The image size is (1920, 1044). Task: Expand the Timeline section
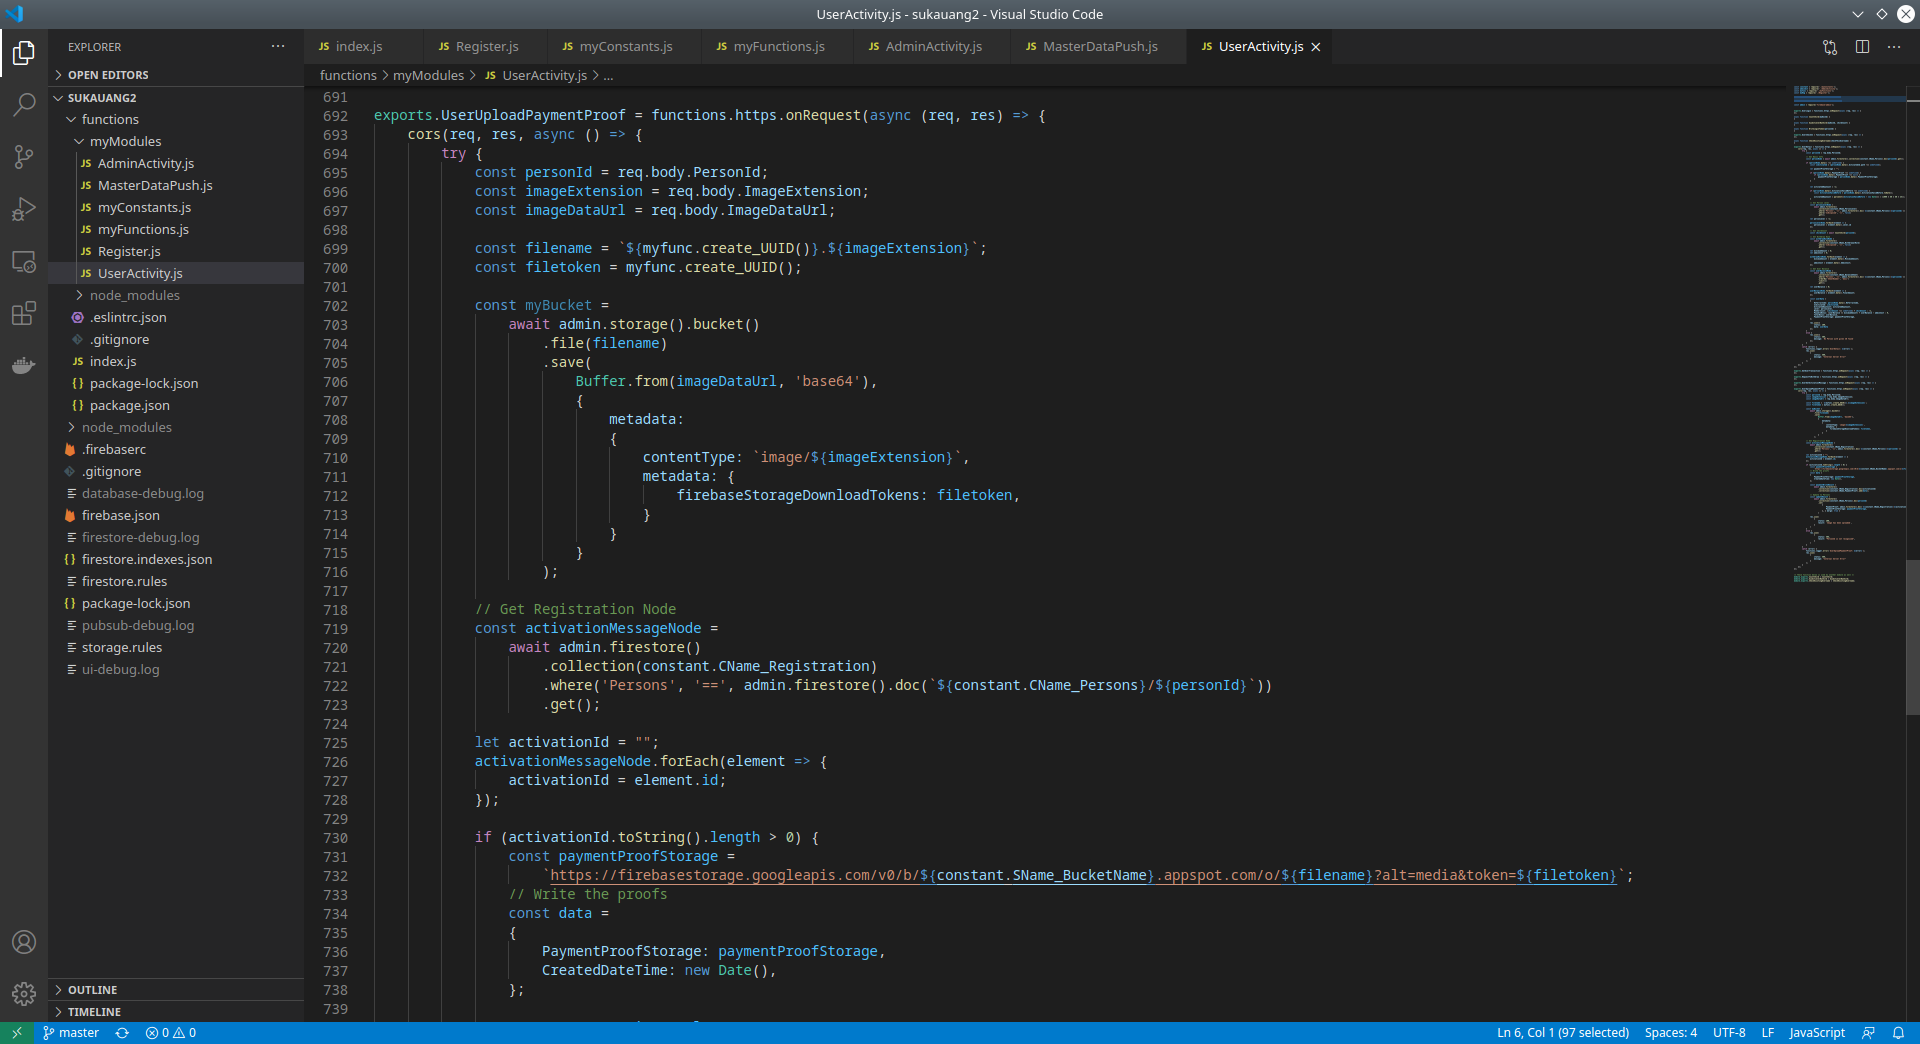pyautogui.click(x=176, y=1012)
